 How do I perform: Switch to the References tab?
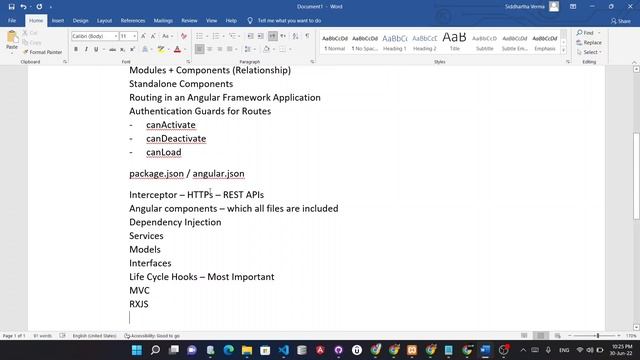coord(133,20)
